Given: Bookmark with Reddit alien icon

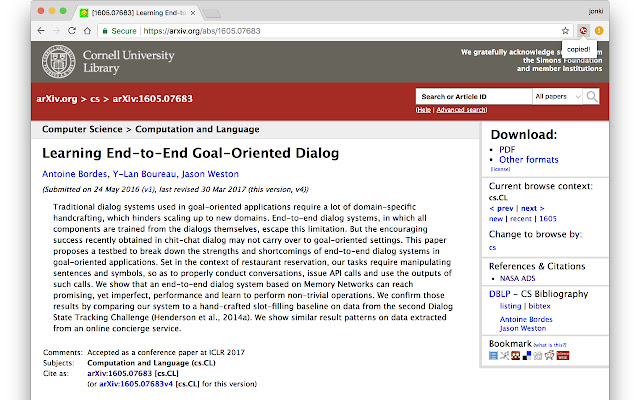Looking at the screenshot, I should click(x=549, y=356).
